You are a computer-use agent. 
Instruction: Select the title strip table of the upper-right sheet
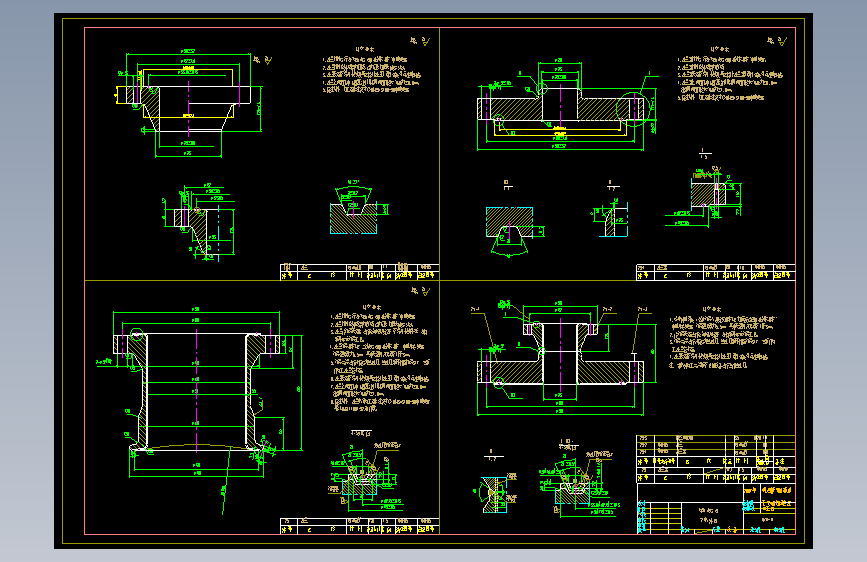click(715, 272)
